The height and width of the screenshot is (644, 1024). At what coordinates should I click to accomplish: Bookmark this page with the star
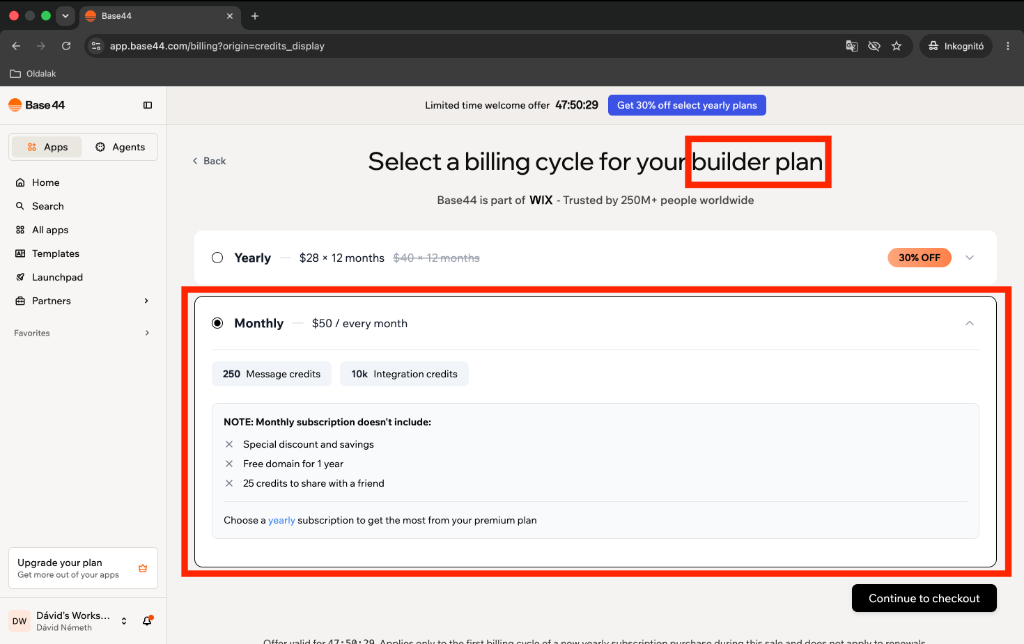(x=897, y=46)
